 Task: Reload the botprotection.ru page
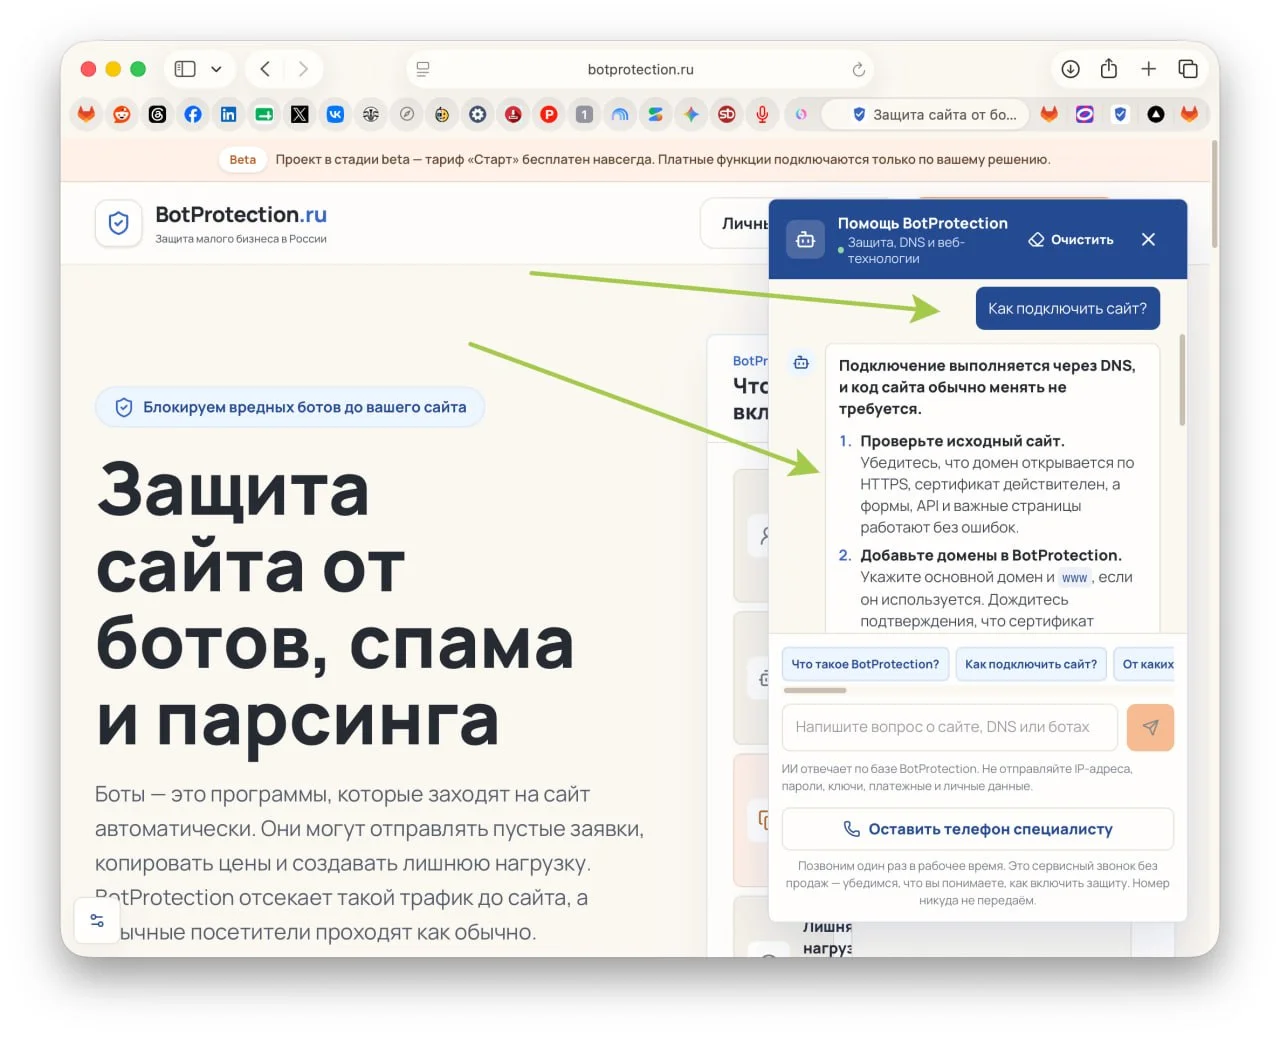click(858, 70)
